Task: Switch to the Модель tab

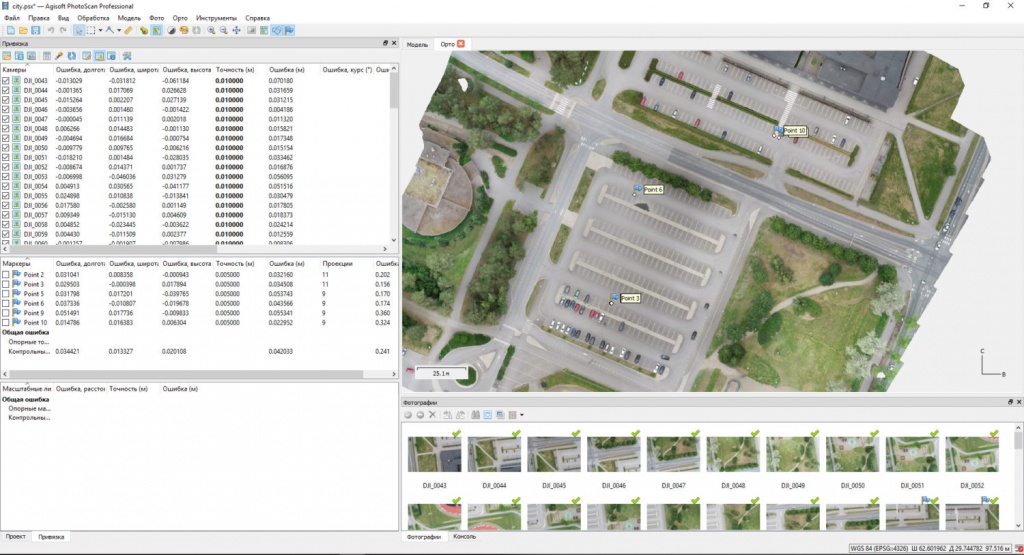Action: pyautogui.click(x=417, y=44)
